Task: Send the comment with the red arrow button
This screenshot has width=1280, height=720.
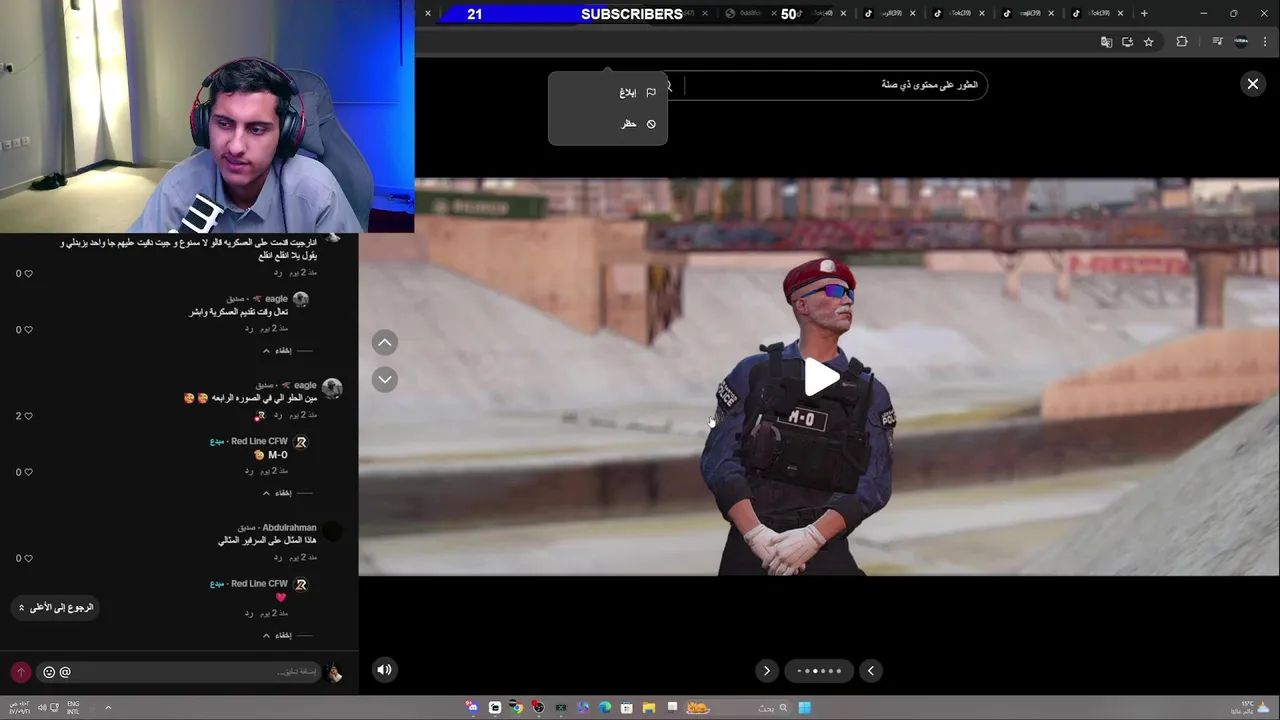Action: pyautogui.click(x=21, y=672)
